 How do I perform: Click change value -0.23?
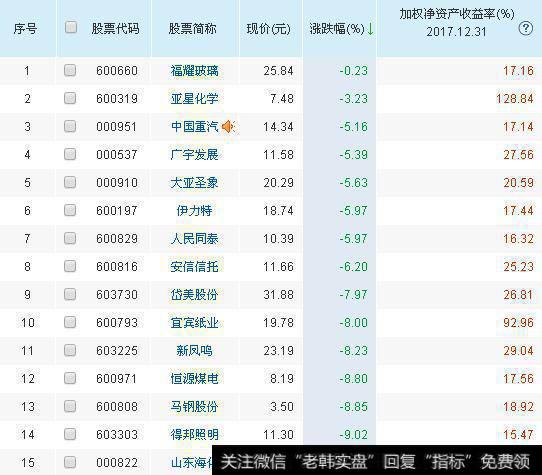coord(353,71)
